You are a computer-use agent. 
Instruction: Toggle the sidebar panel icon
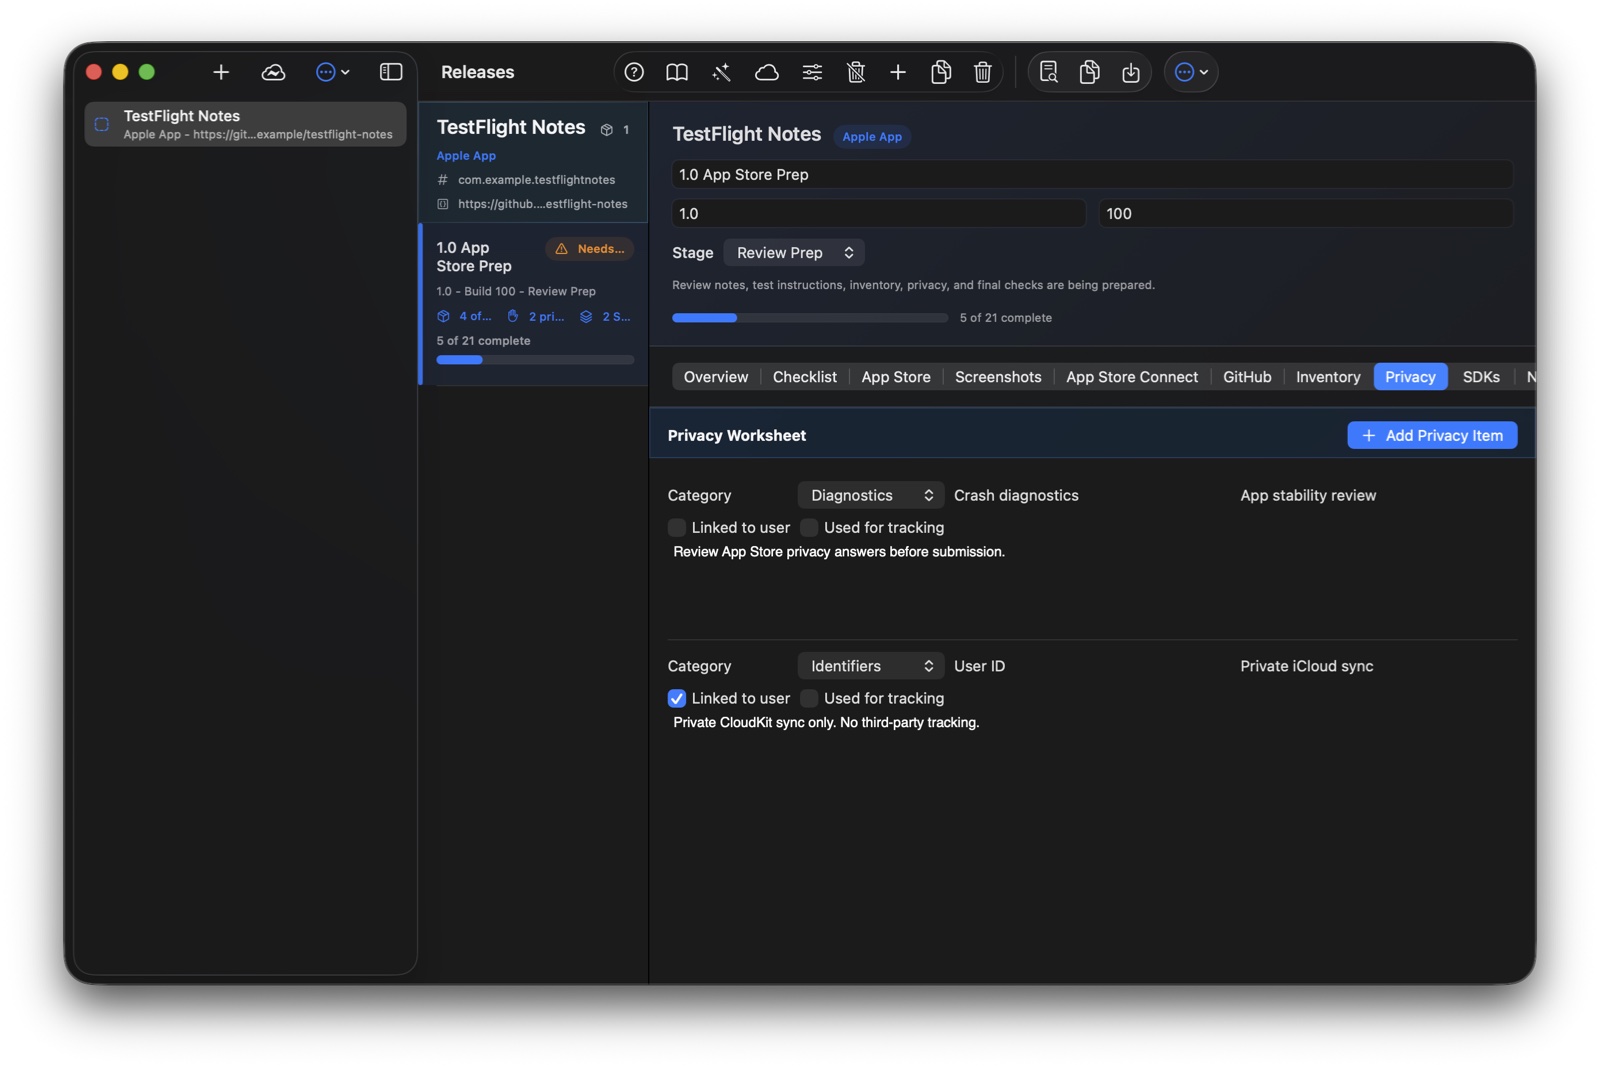tap(391, 72)
